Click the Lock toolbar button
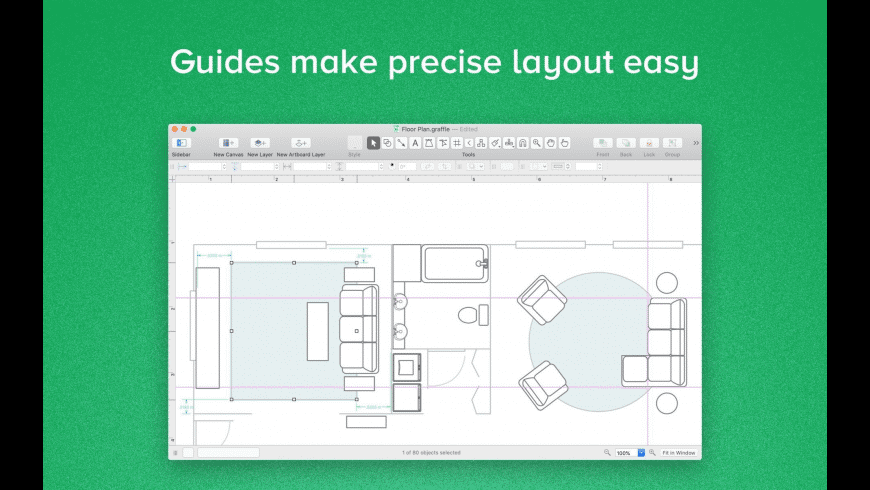870x490 pixels. (x=649, y=143)
